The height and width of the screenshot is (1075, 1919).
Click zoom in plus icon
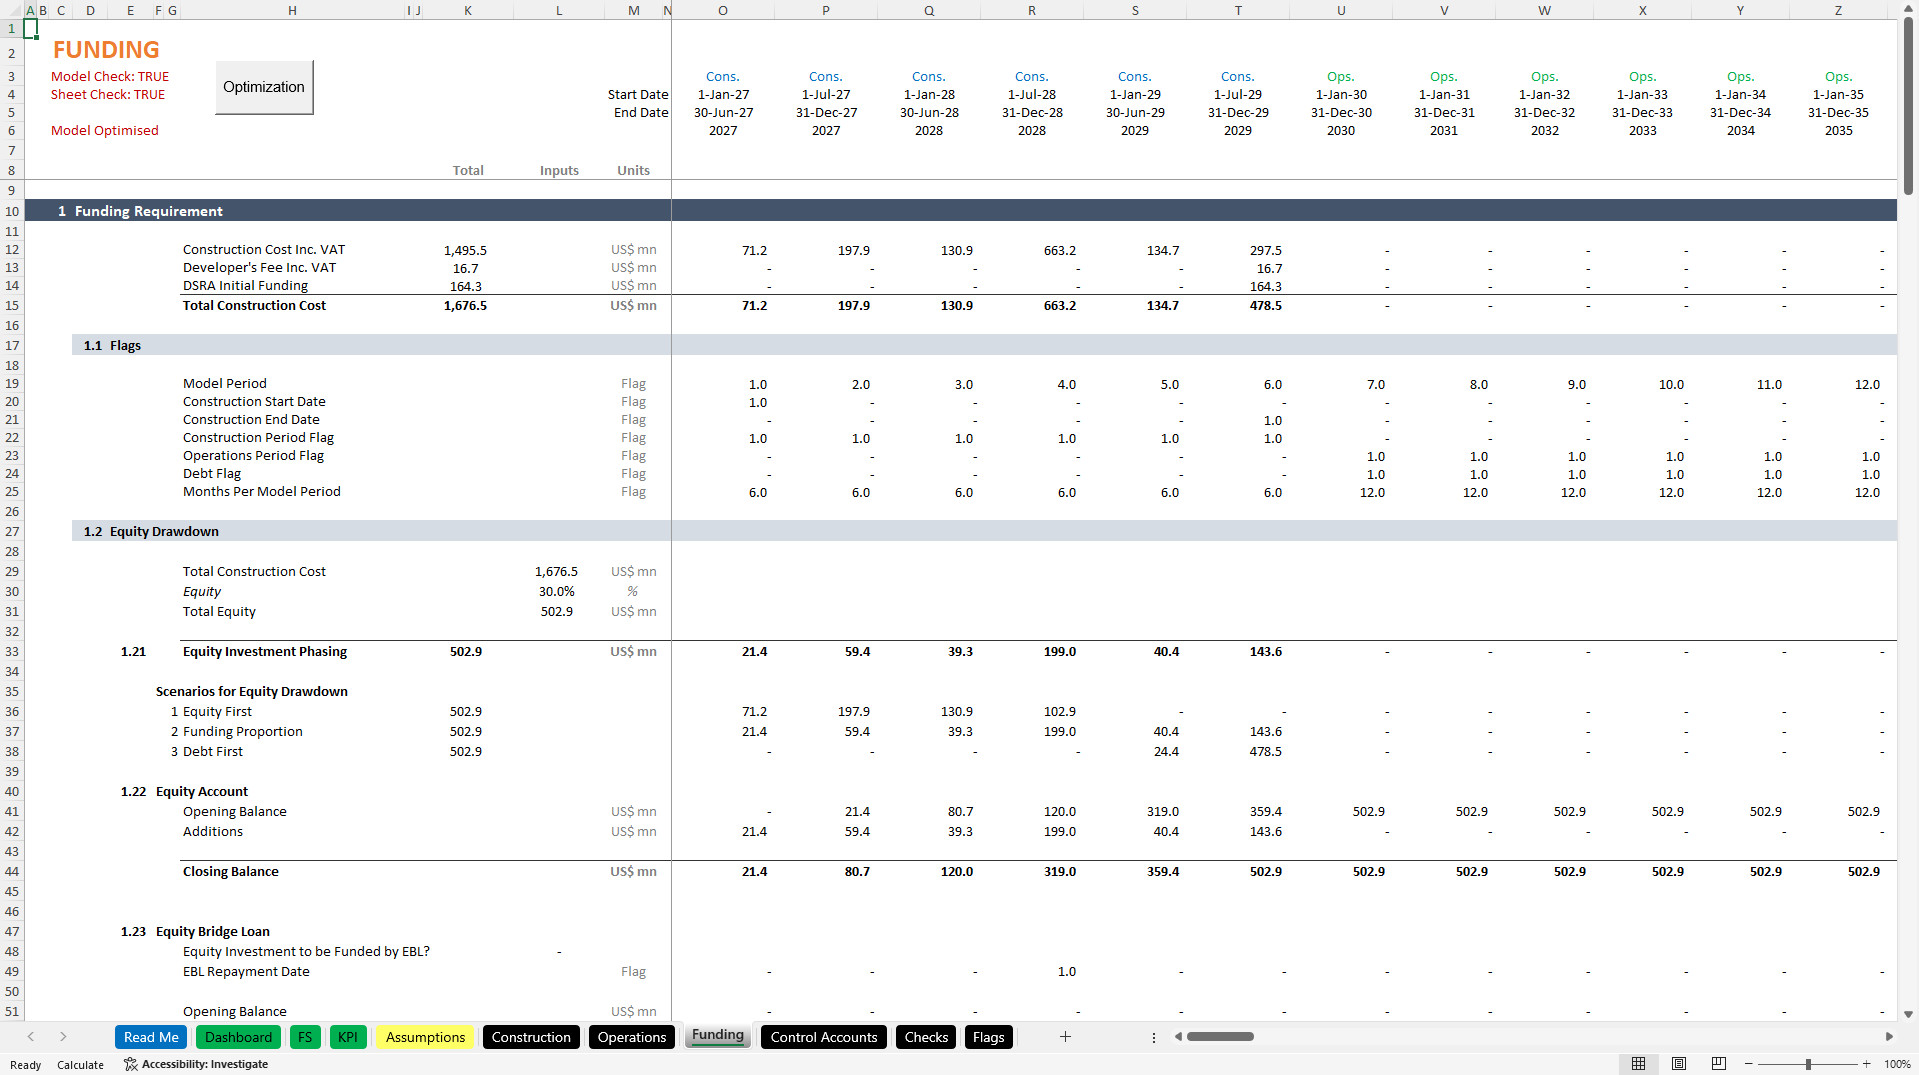pyautogui.click(x=1867, y=1064)
